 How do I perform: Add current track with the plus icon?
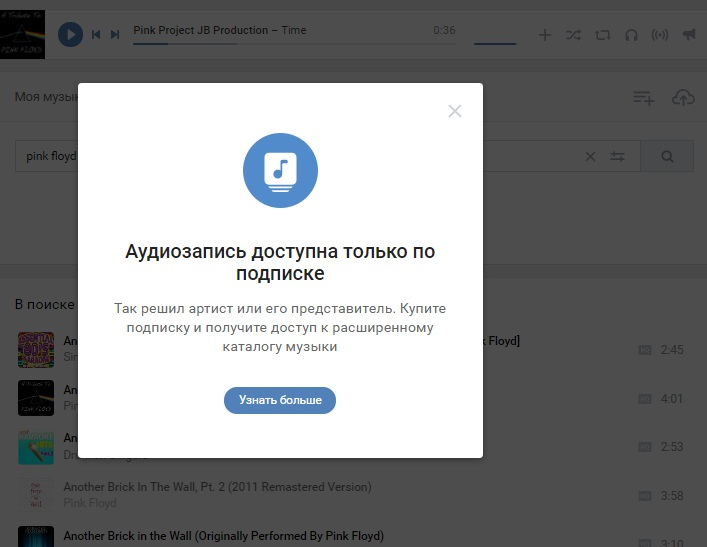click(545, 35)
